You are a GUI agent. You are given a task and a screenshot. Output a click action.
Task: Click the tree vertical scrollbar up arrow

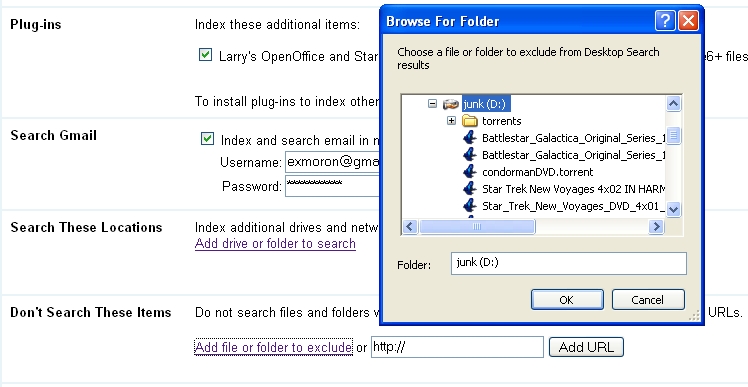pos(673,104)
